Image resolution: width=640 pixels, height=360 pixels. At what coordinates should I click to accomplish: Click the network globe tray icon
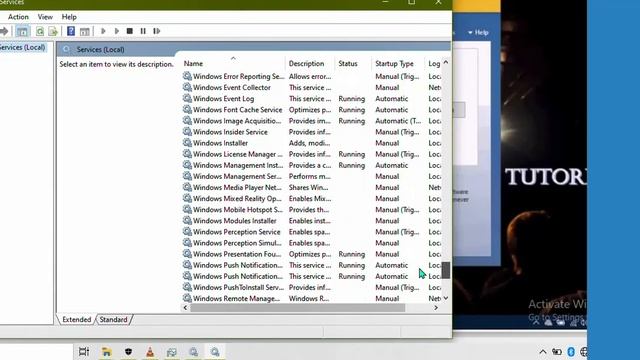(584, 351)
